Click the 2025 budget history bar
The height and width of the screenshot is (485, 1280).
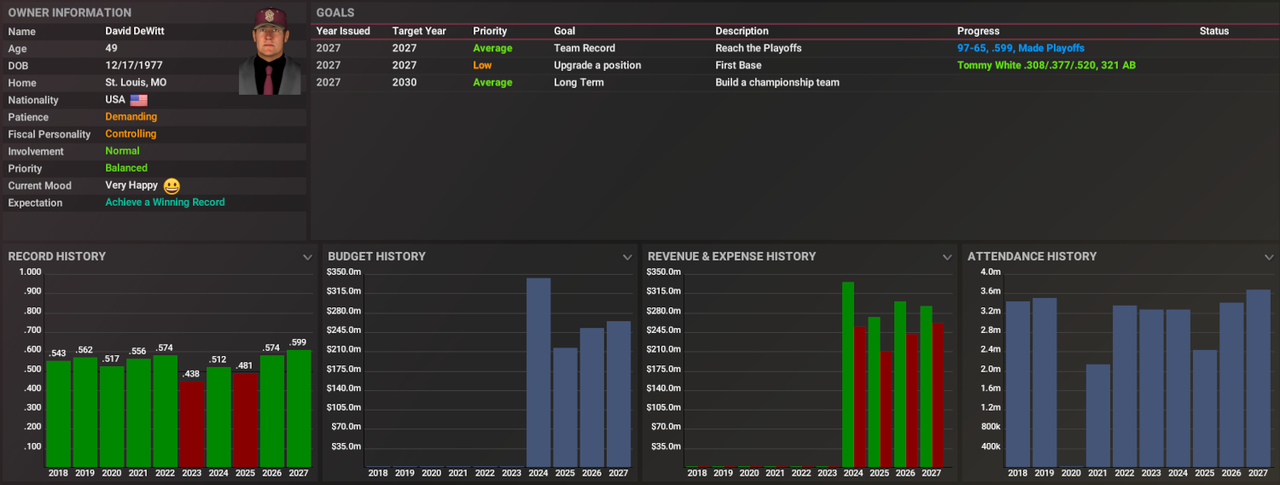[565, 407]
